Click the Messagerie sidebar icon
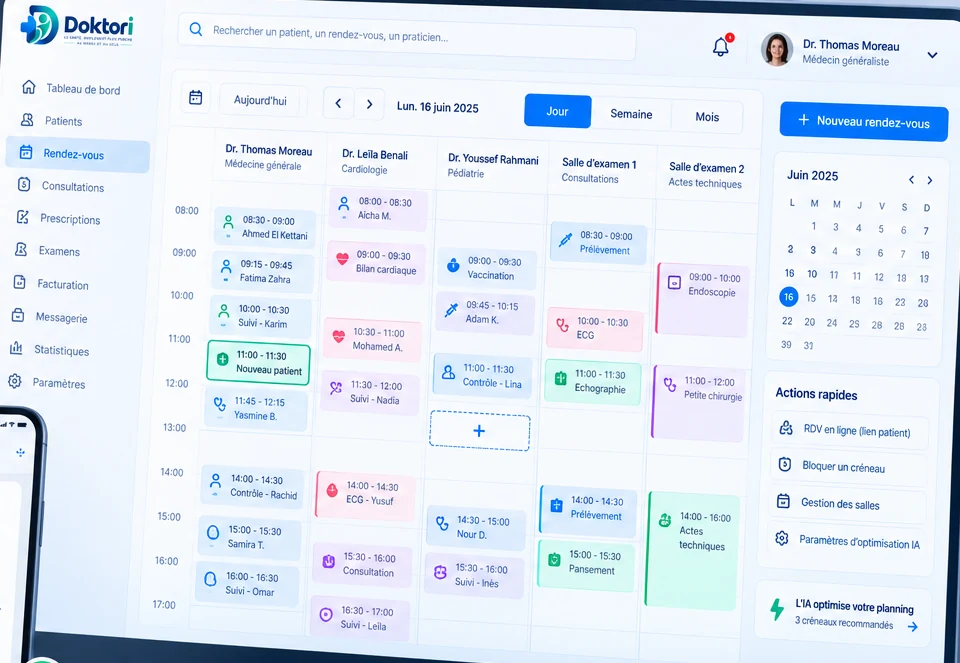 pos(18,315)
